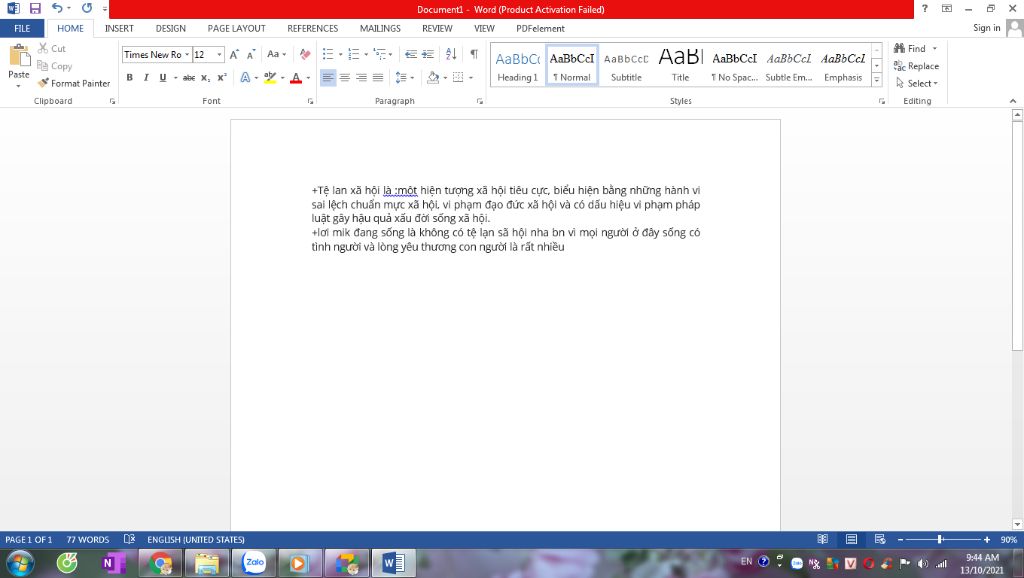Toggle strikethrough on text
Image resolution: width=1024 pixels, height=578 pixels.
click(189, 77)
